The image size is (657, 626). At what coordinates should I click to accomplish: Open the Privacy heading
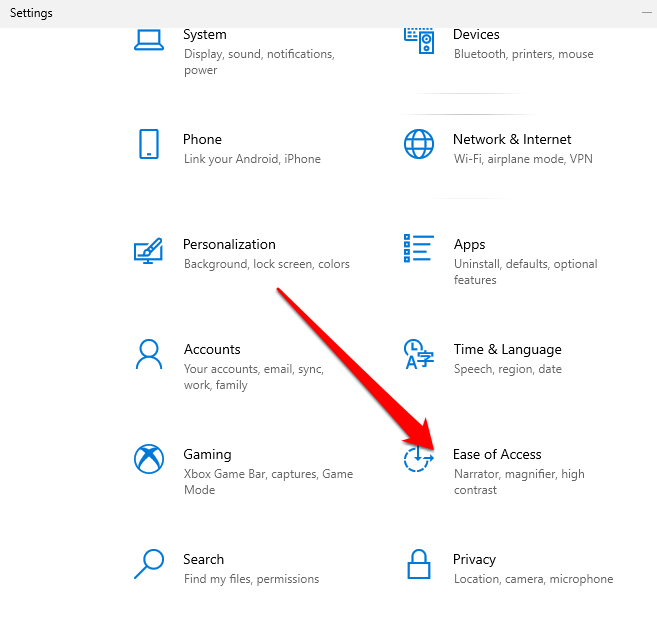(x=474, y=560)
